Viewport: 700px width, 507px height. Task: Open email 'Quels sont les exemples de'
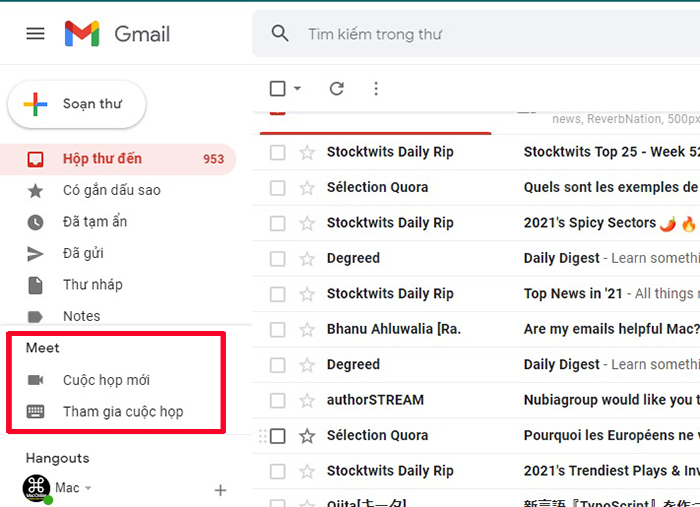(x=612, y=187)
